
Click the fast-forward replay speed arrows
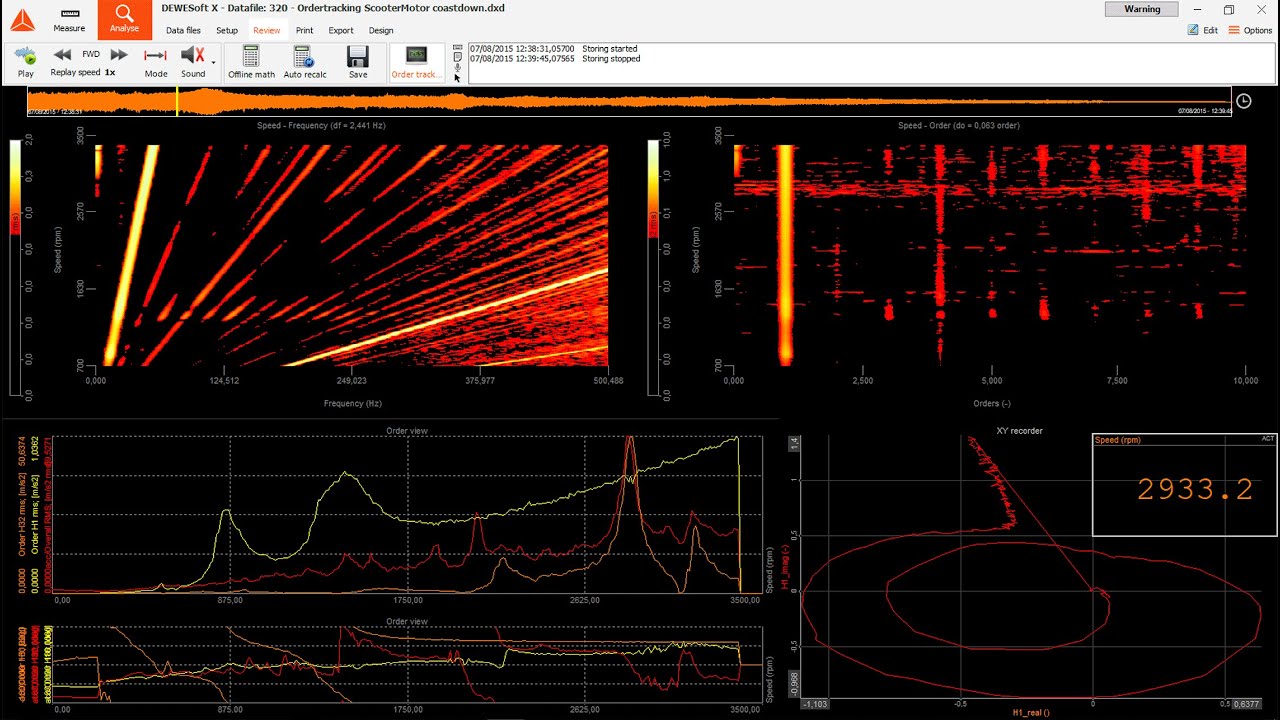[x=119, y=55]
